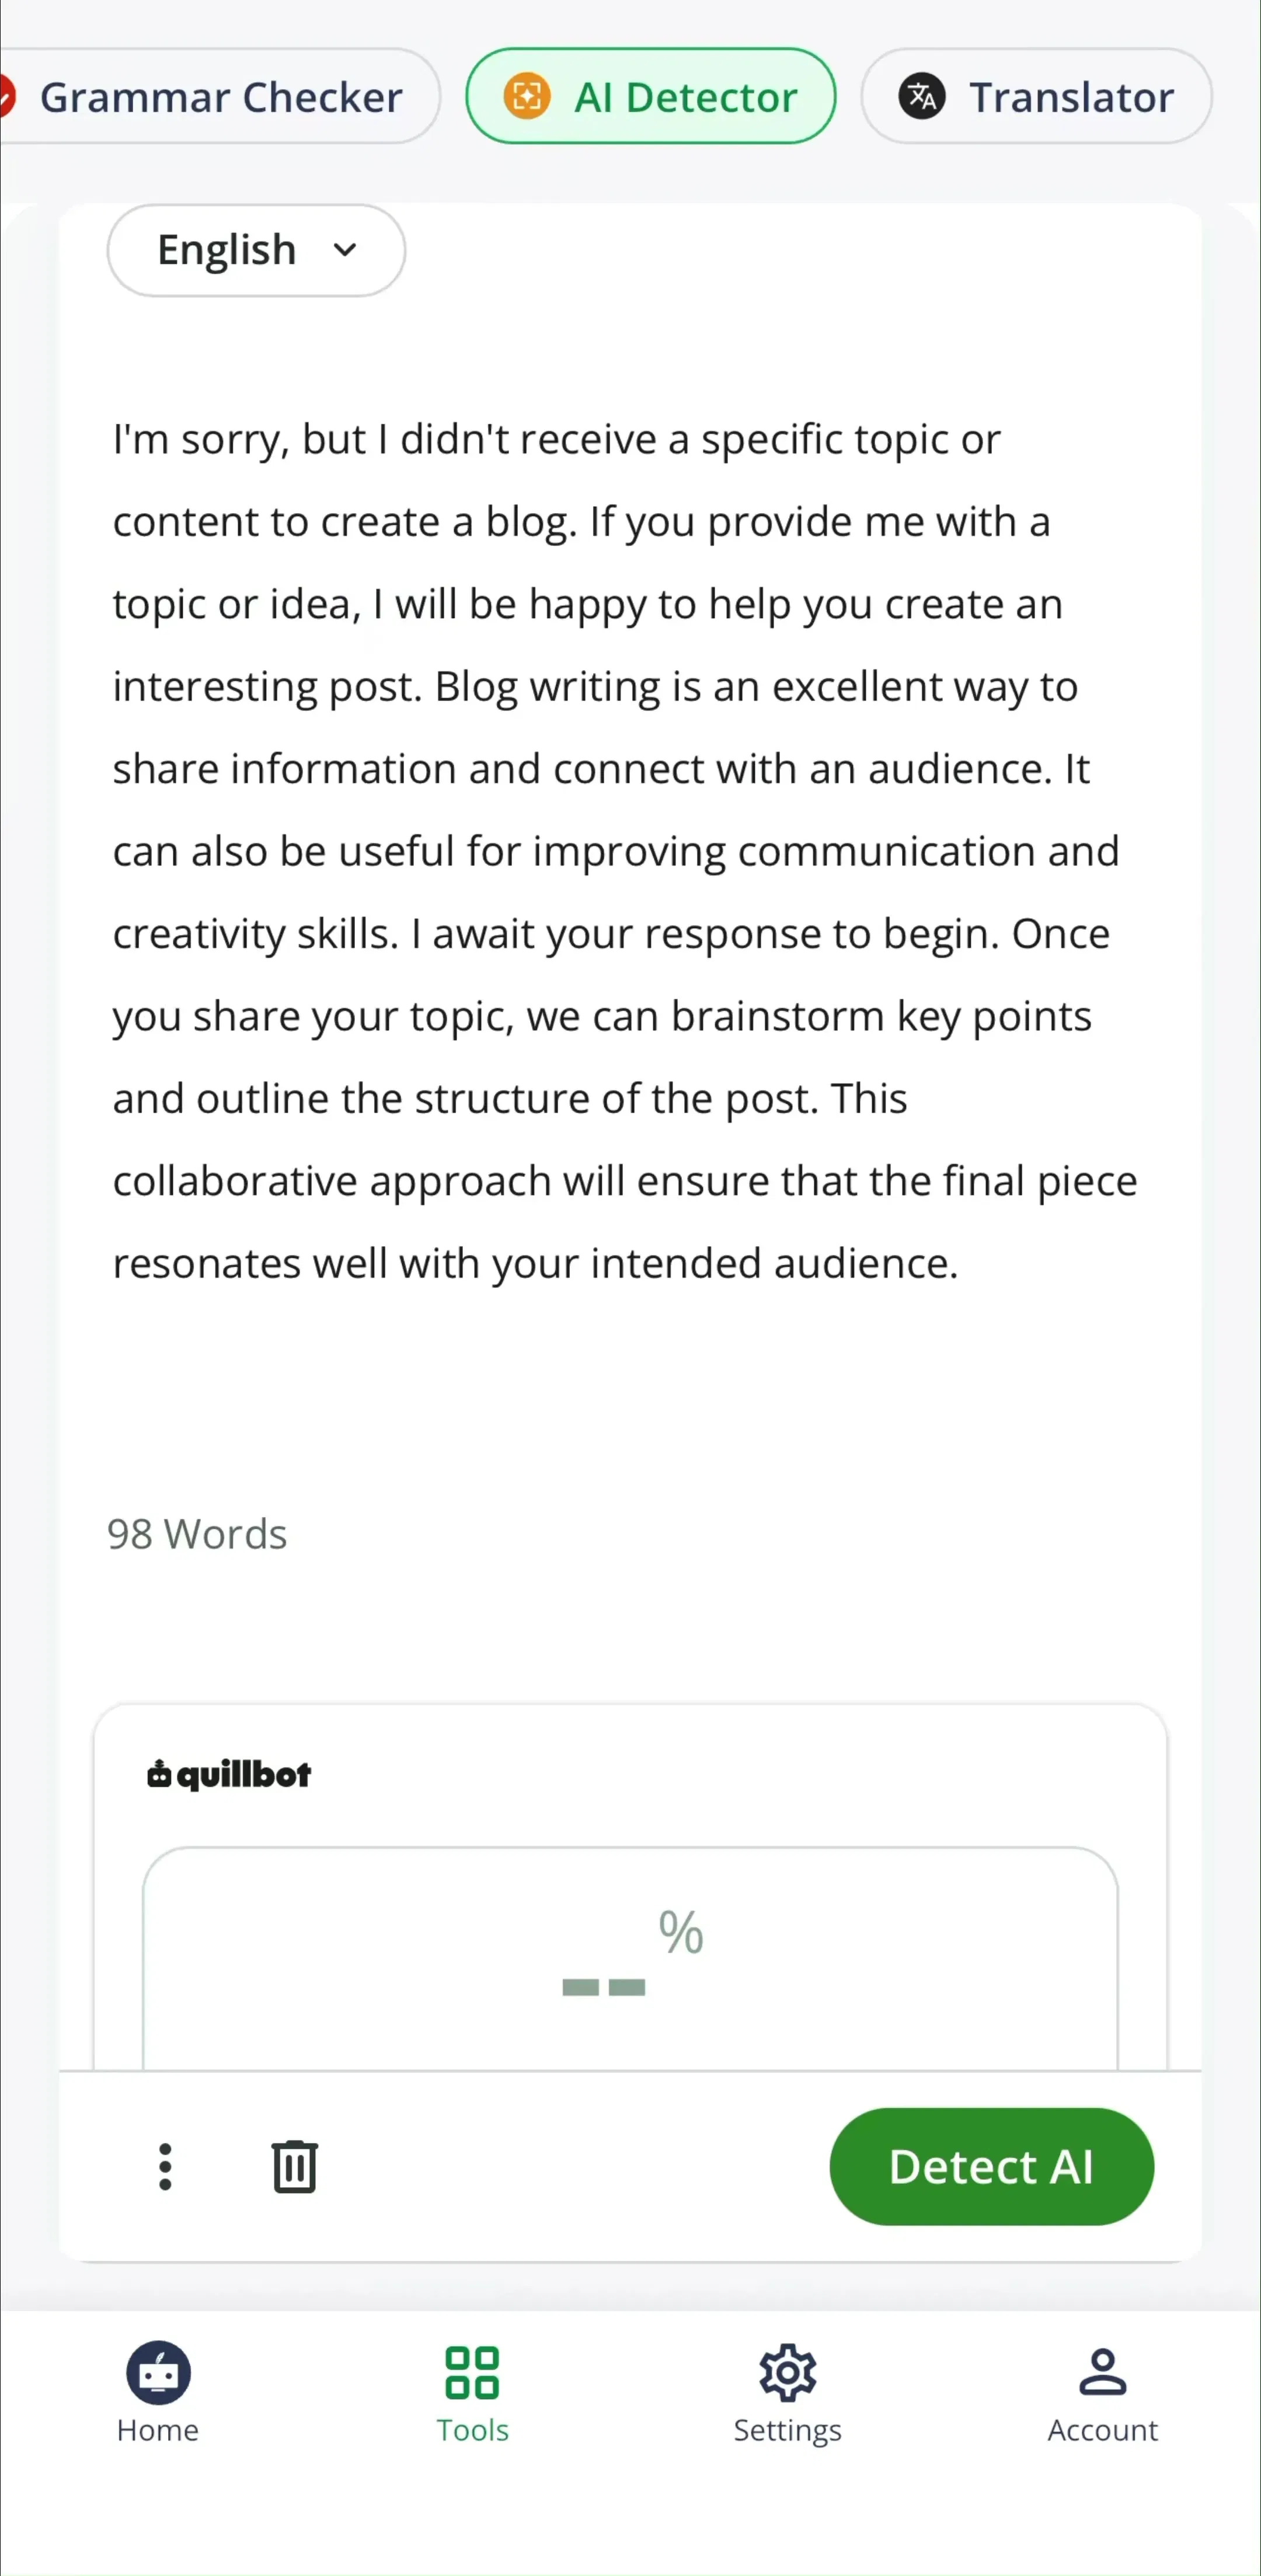Tap the Home robot icon
The image size is (1261, 2576).
coord(158,2372)
